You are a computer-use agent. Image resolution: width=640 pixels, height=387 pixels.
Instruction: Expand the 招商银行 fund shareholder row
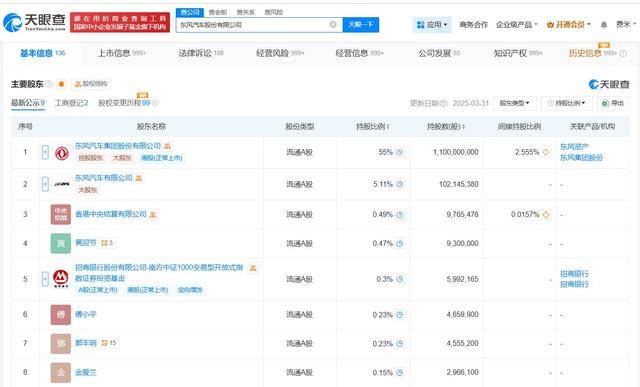coord(45,279)
